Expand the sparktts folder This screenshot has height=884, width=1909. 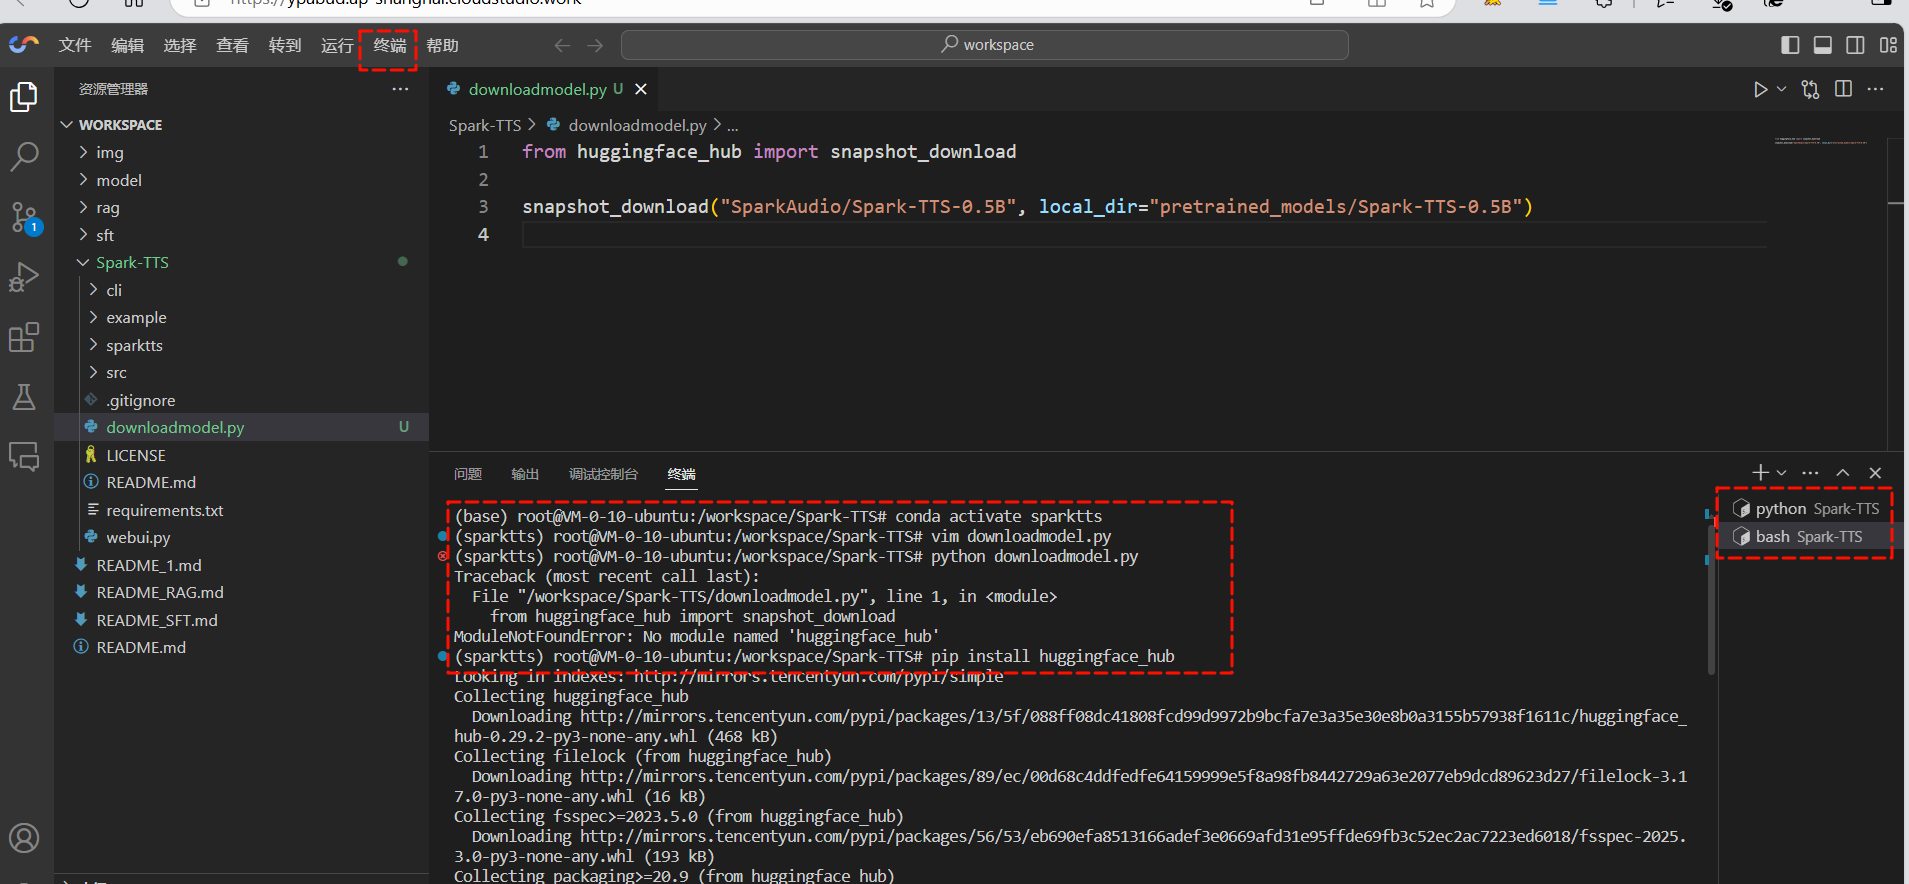(242, 345)
